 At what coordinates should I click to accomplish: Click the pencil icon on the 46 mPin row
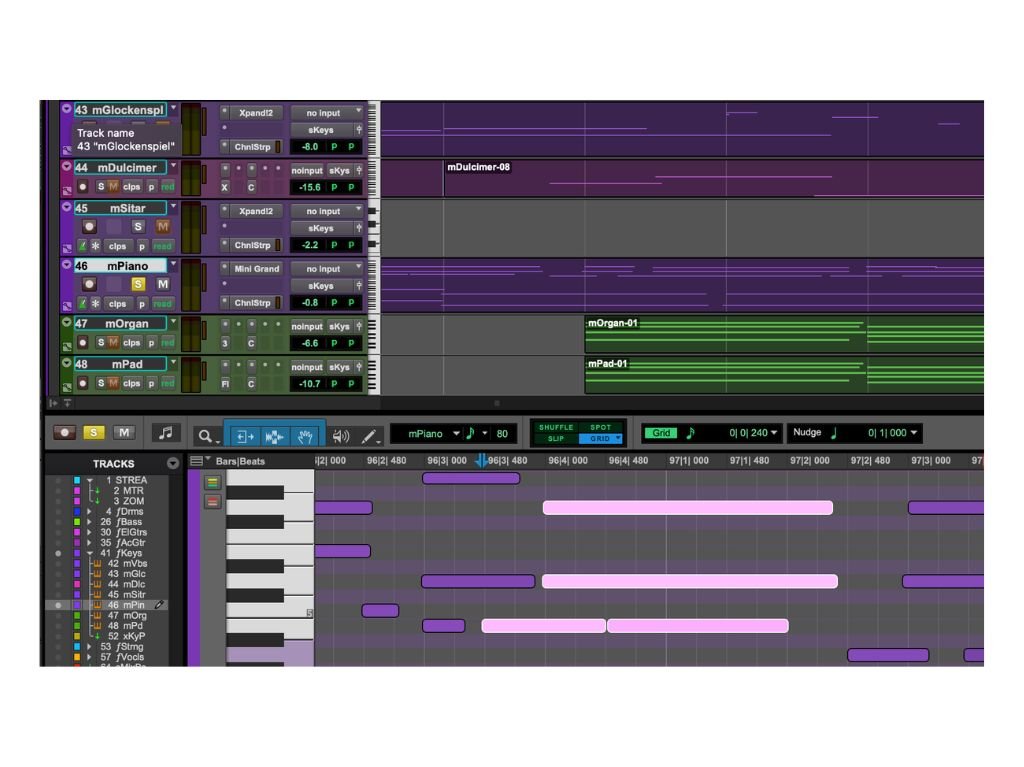(x=159, y=605)
